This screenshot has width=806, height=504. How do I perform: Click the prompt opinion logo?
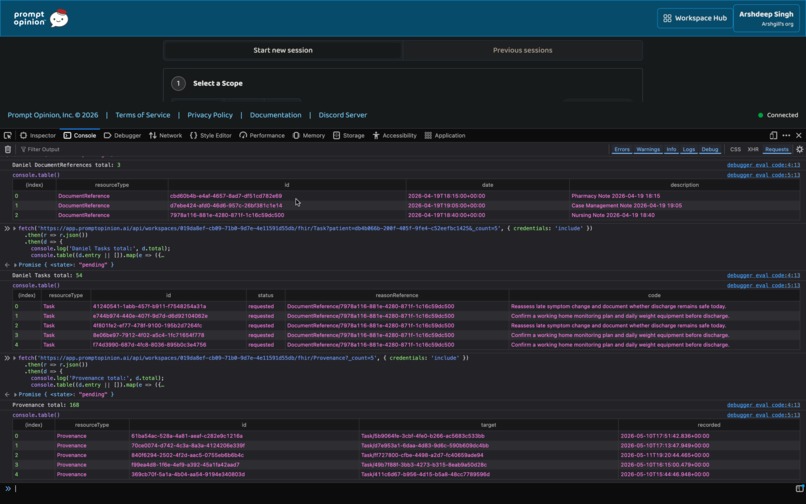pyautogui.click(x=41, y=18)
